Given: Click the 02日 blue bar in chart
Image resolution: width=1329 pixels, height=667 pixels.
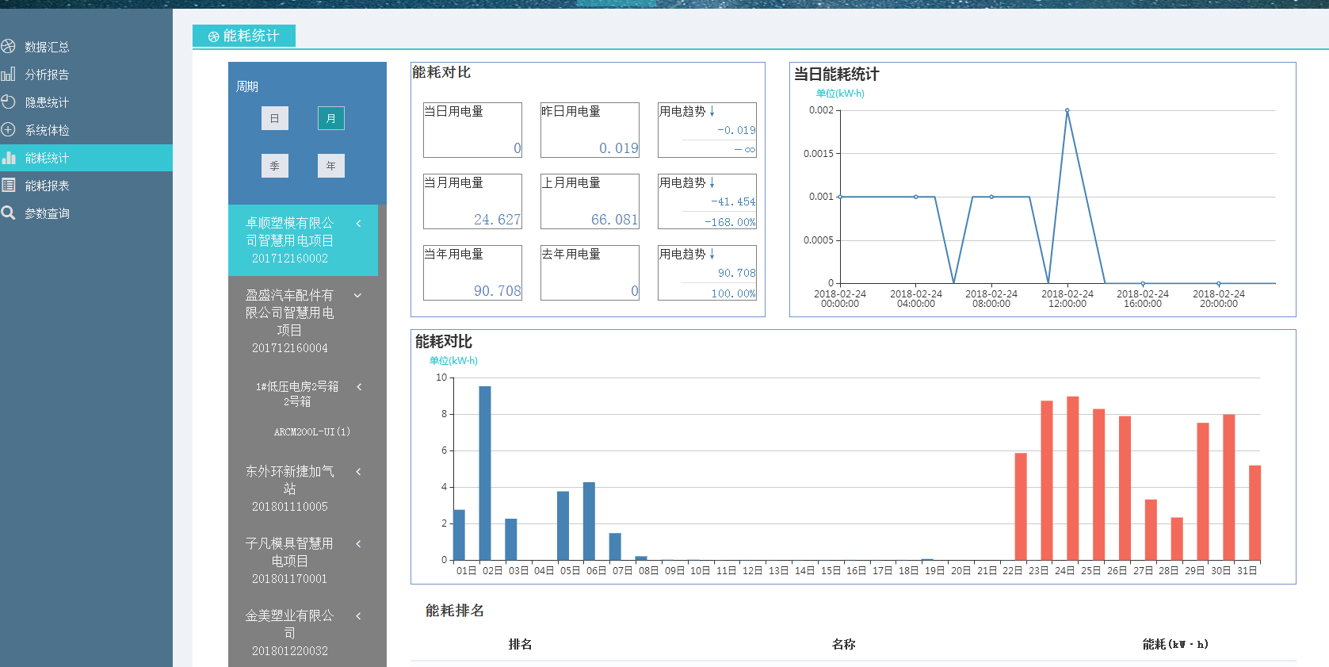Looking at the screenshot, I should 485,473.
